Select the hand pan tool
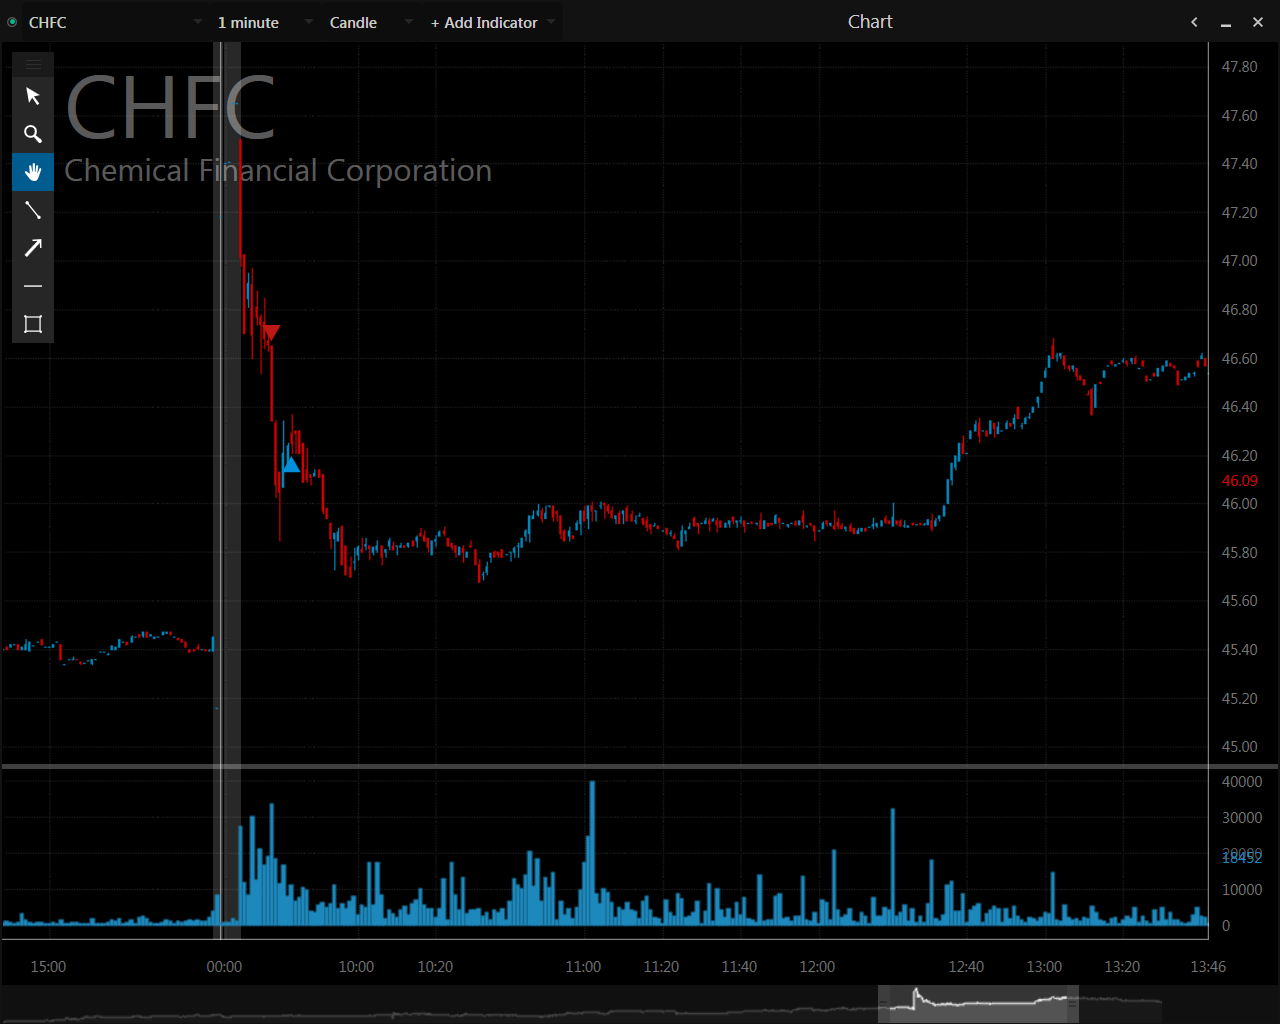This screenshot has height=1024, width=1280. (33, 172)
